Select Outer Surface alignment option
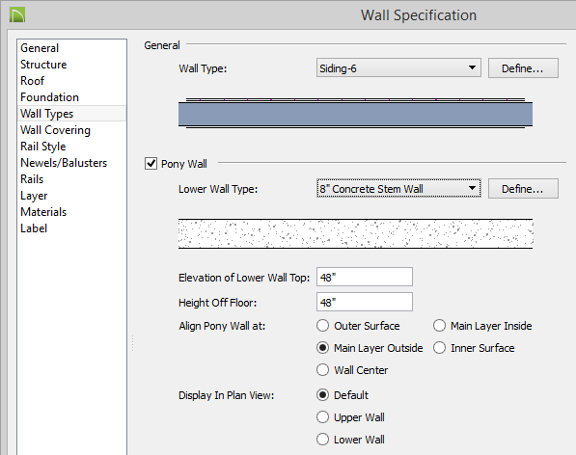Screen dimensions: 576x455 point(323,326)
